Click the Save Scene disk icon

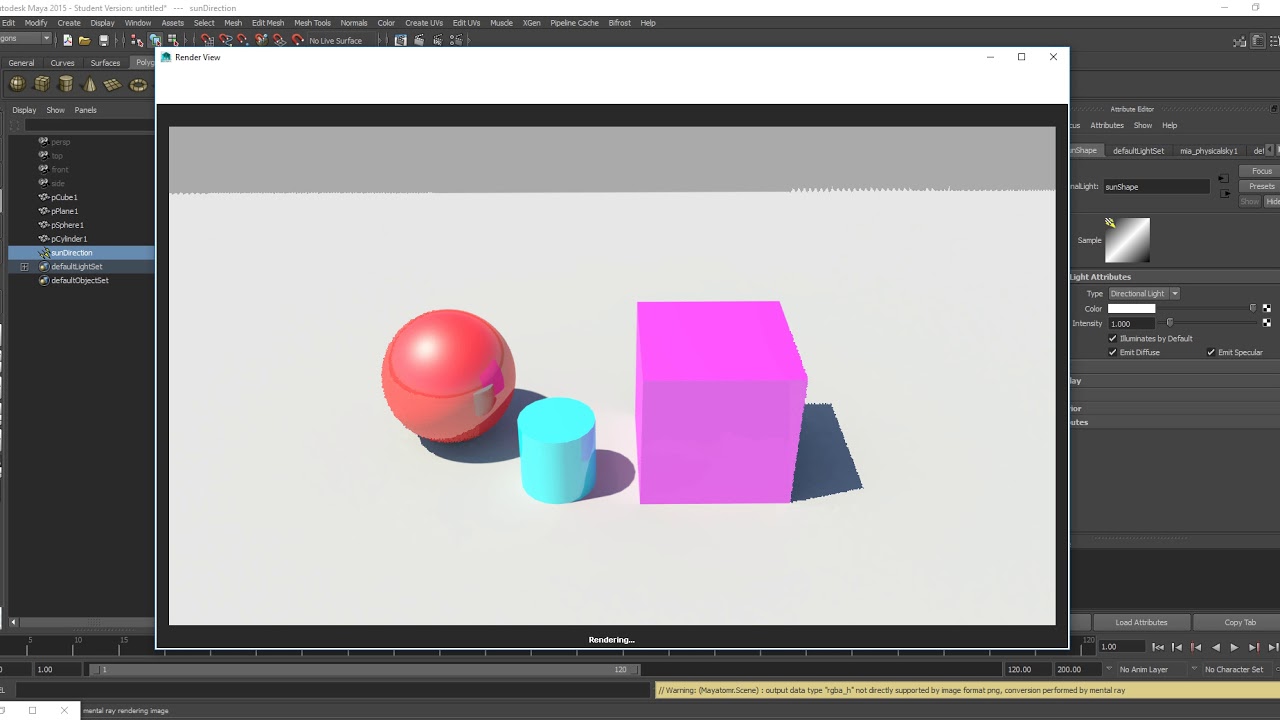104,40
